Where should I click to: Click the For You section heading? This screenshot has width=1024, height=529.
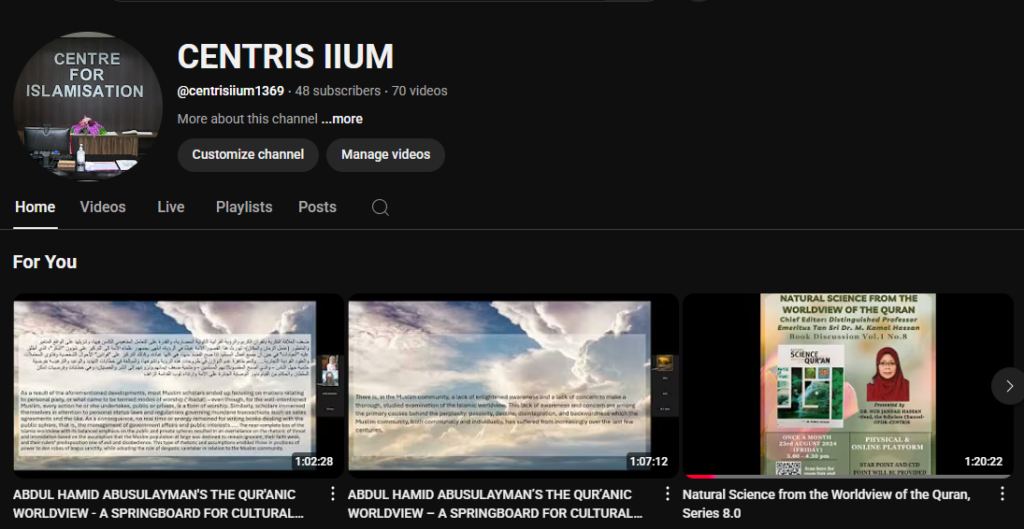click(45, 262)
